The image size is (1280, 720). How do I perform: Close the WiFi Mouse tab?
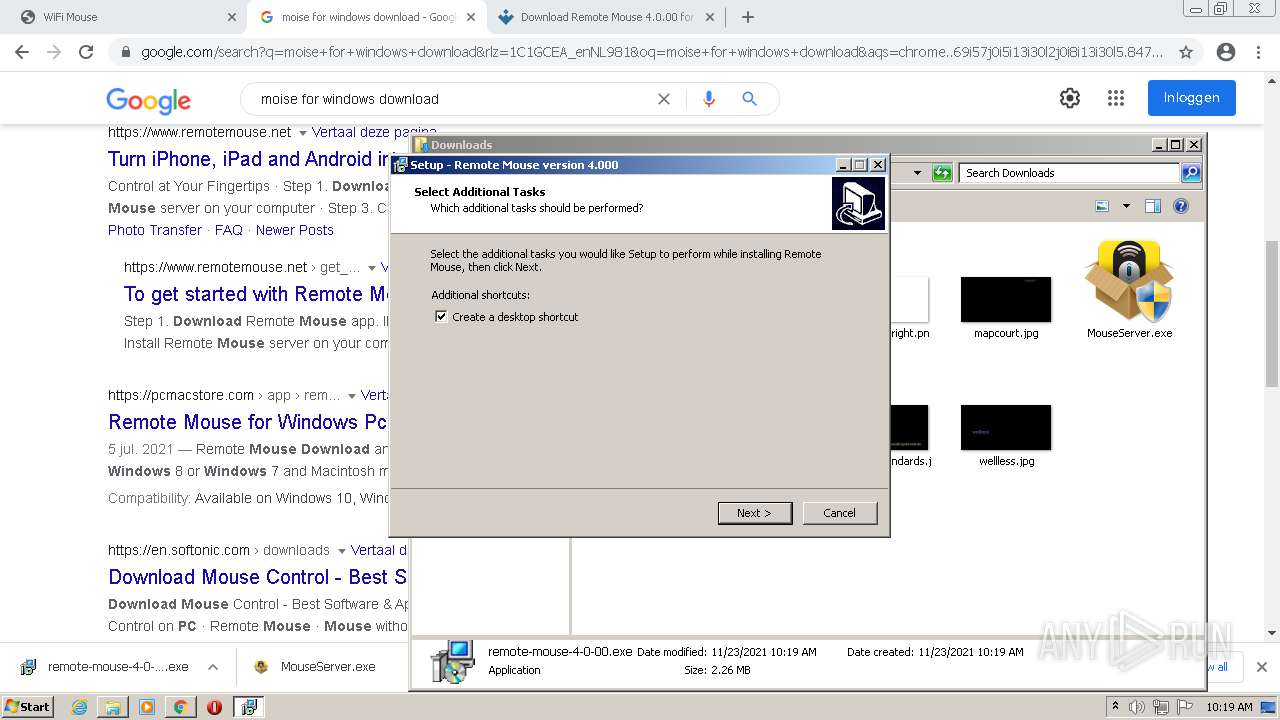(232, 17)
